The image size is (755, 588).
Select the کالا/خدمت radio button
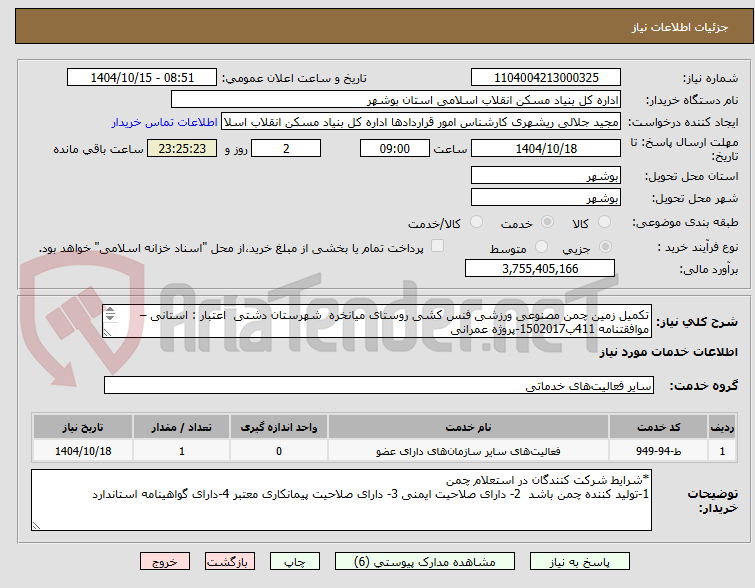(476, 222)
